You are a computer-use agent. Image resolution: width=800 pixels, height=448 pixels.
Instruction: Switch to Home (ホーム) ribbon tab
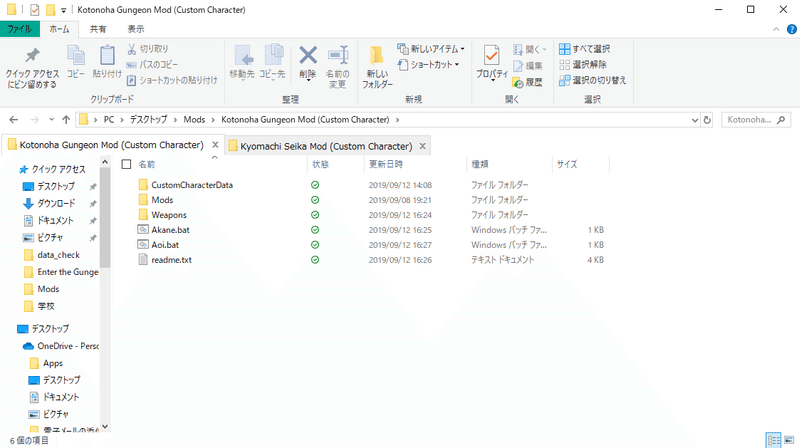pos(59,29)
